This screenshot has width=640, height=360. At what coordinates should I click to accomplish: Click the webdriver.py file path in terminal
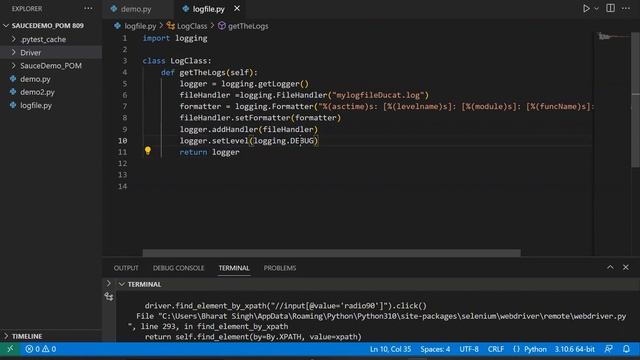tap(393, 316)
